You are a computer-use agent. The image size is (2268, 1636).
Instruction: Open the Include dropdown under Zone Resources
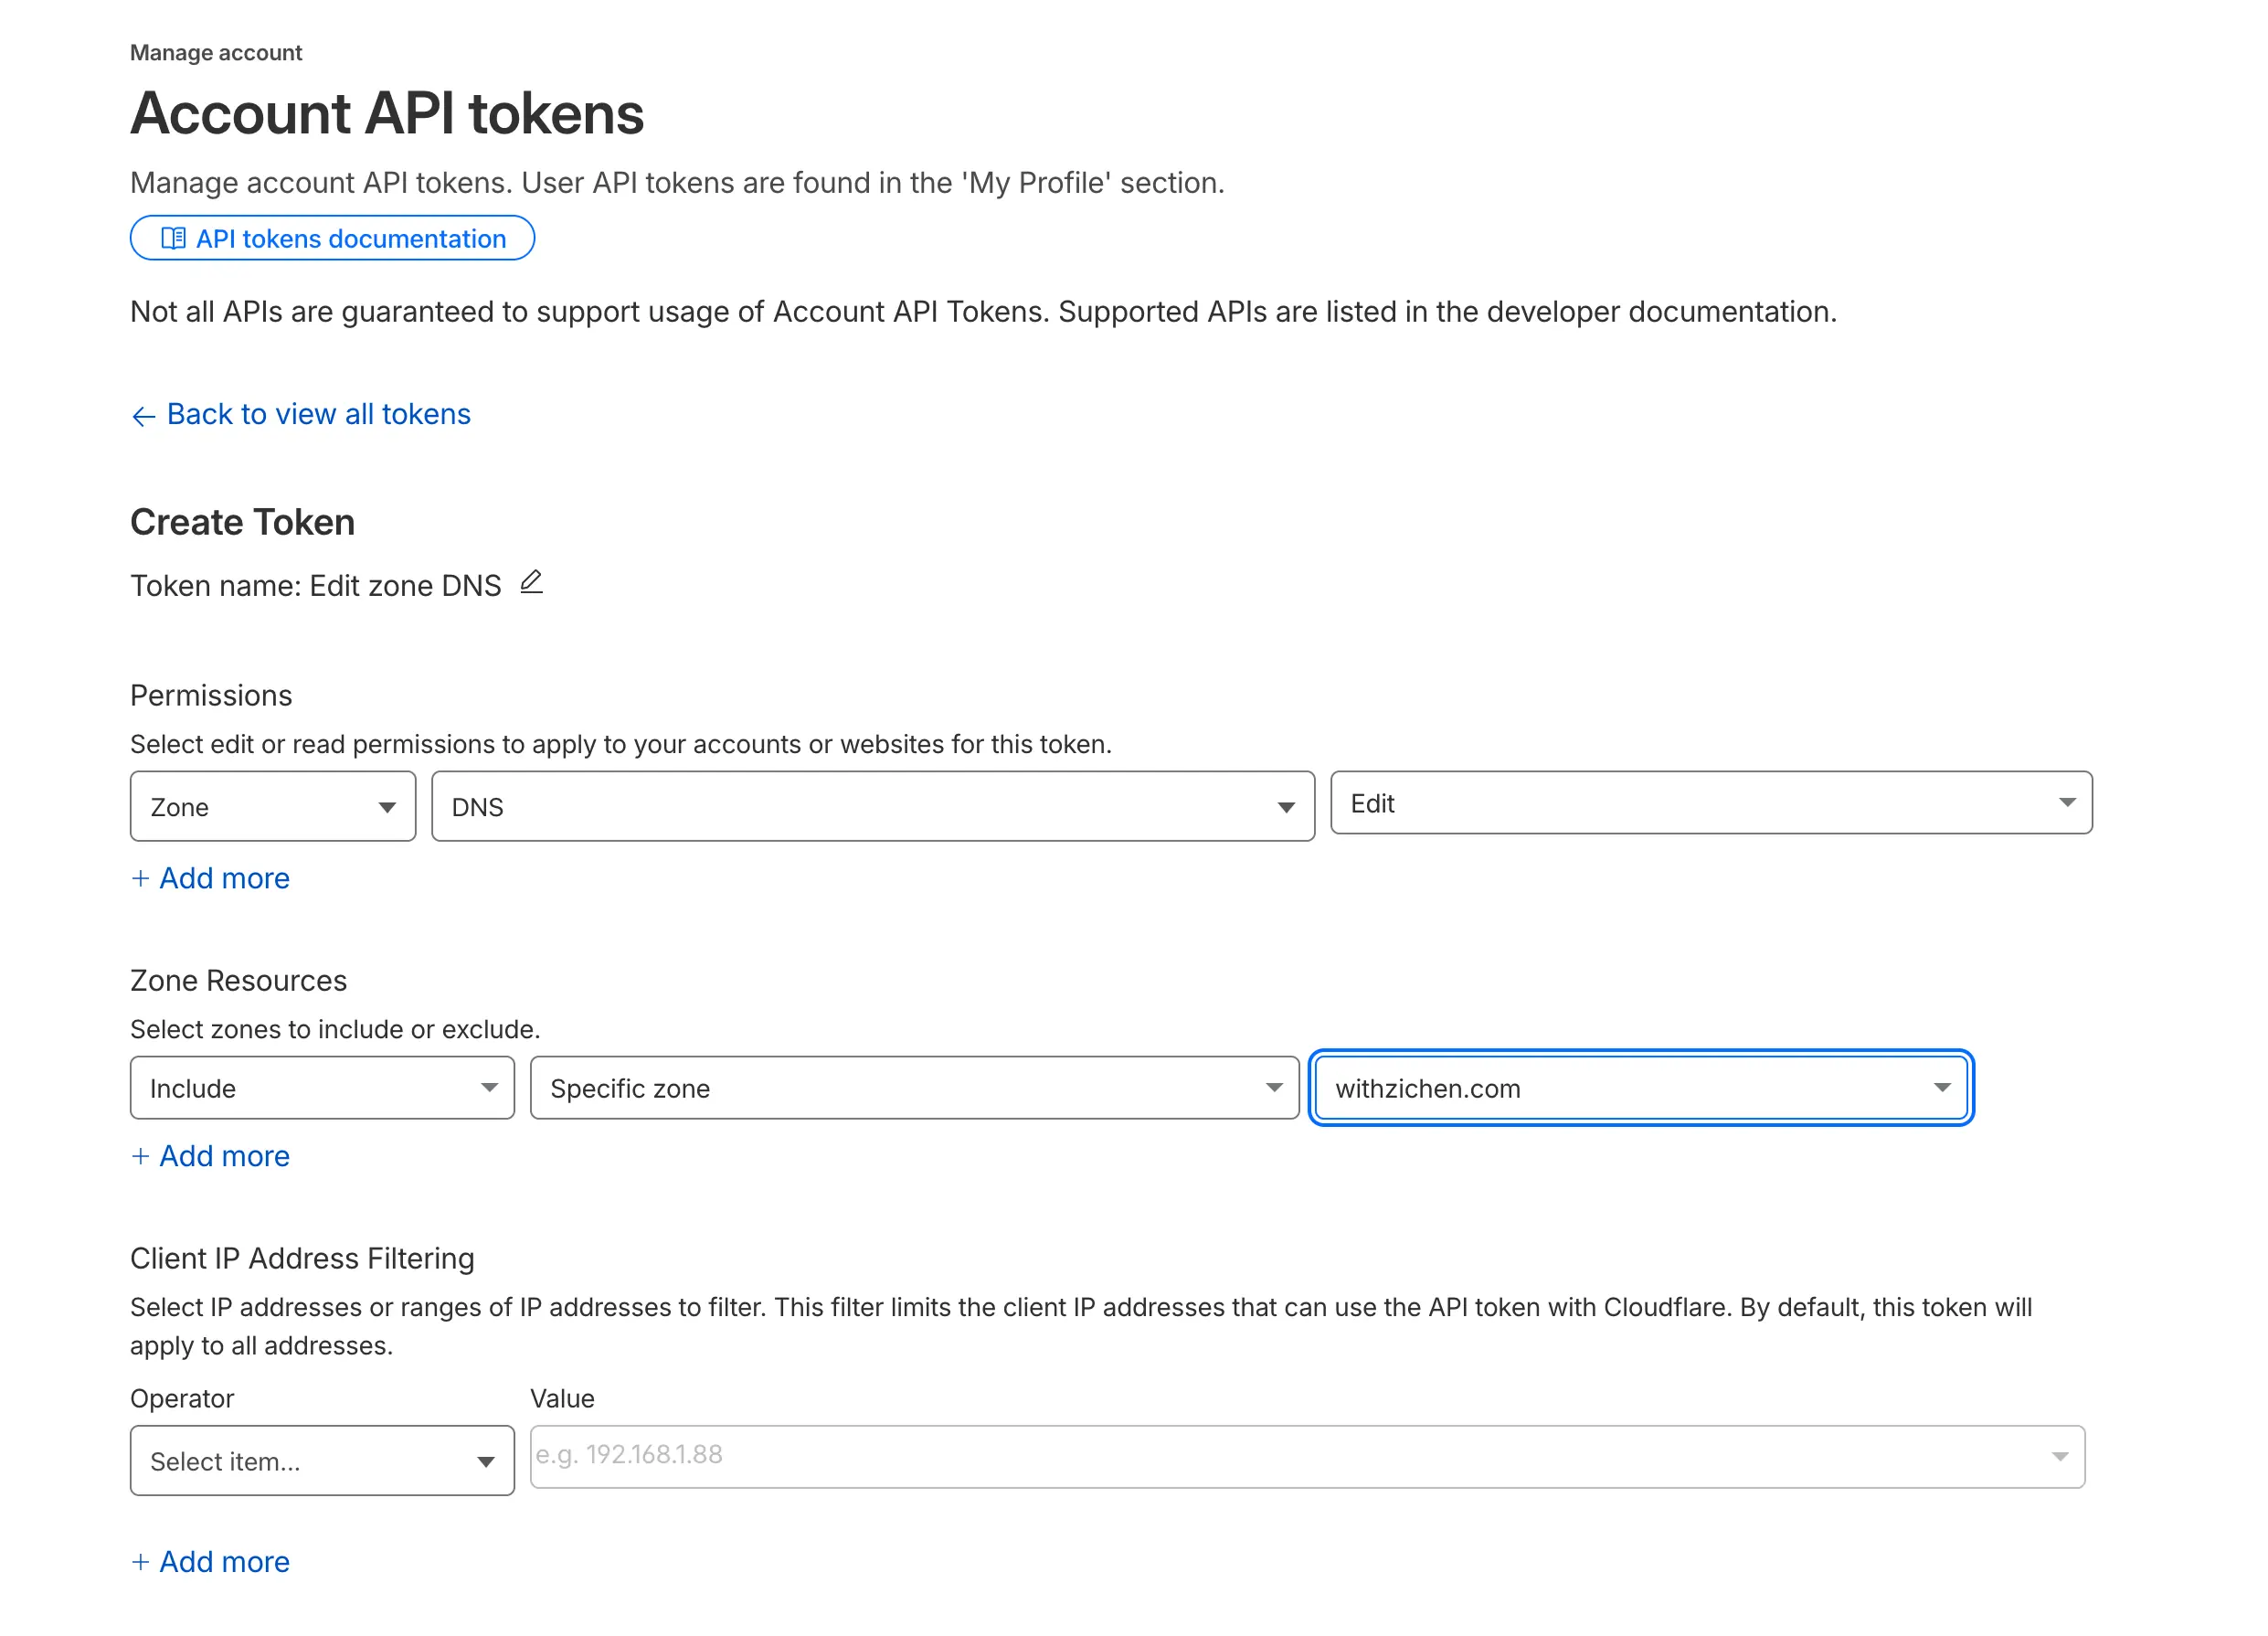coord(322,1088)
